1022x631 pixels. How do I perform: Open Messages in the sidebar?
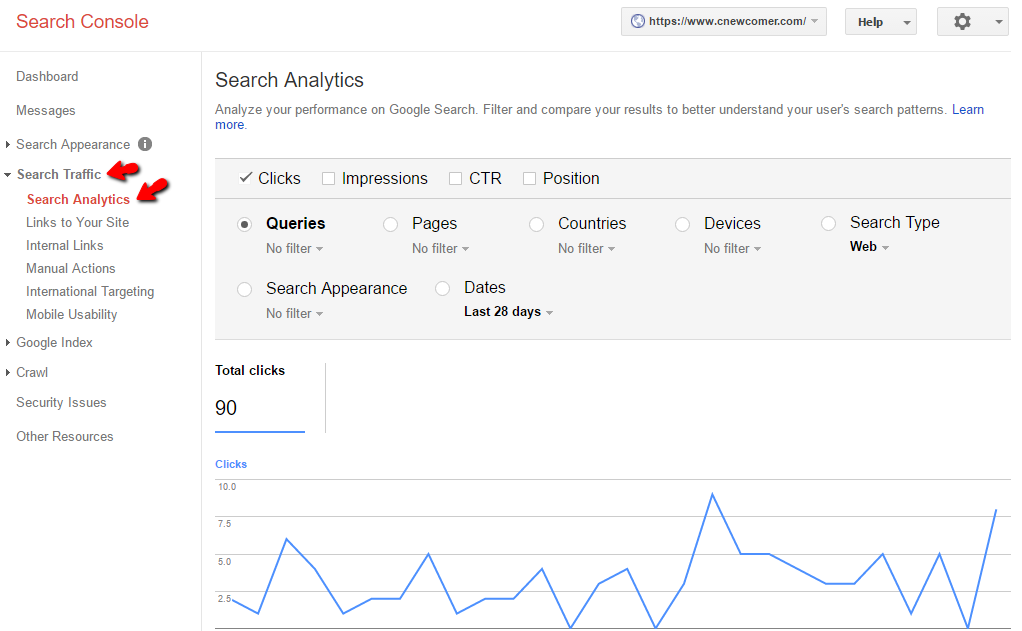(46, 110)
